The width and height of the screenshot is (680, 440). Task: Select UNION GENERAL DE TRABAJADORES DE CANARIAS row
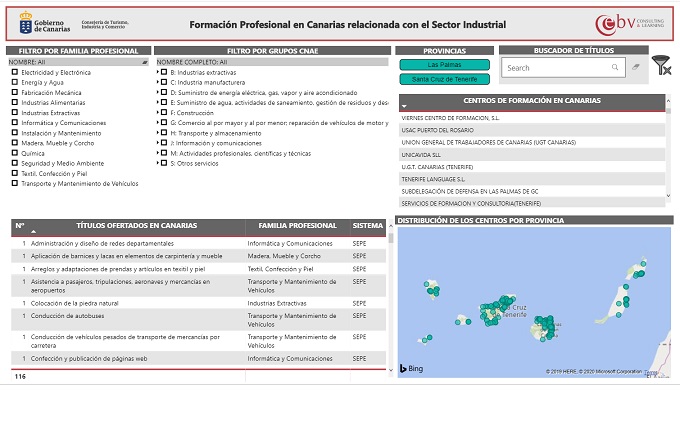[x=532, y=142]
